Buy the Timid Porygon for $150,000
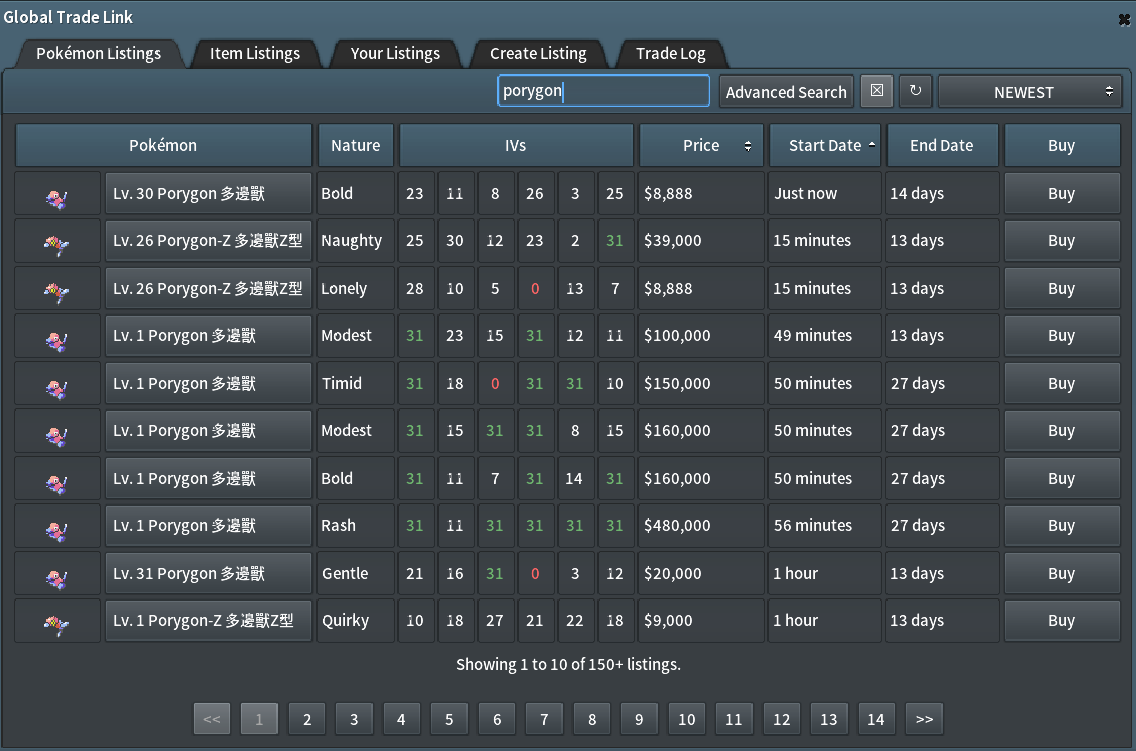This screenshot has height=751, width=1136. (1061, 383)
